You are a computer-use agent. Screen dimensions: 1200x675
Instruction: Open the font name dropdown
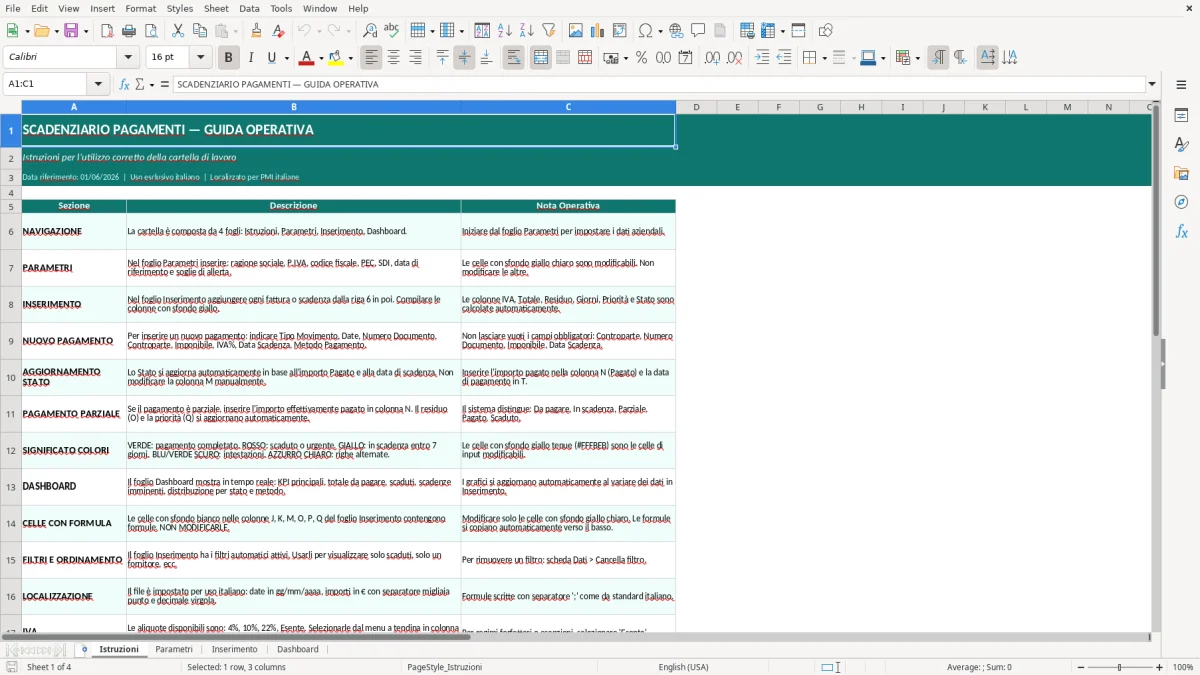pyautogui.click(x=129, y=58)
